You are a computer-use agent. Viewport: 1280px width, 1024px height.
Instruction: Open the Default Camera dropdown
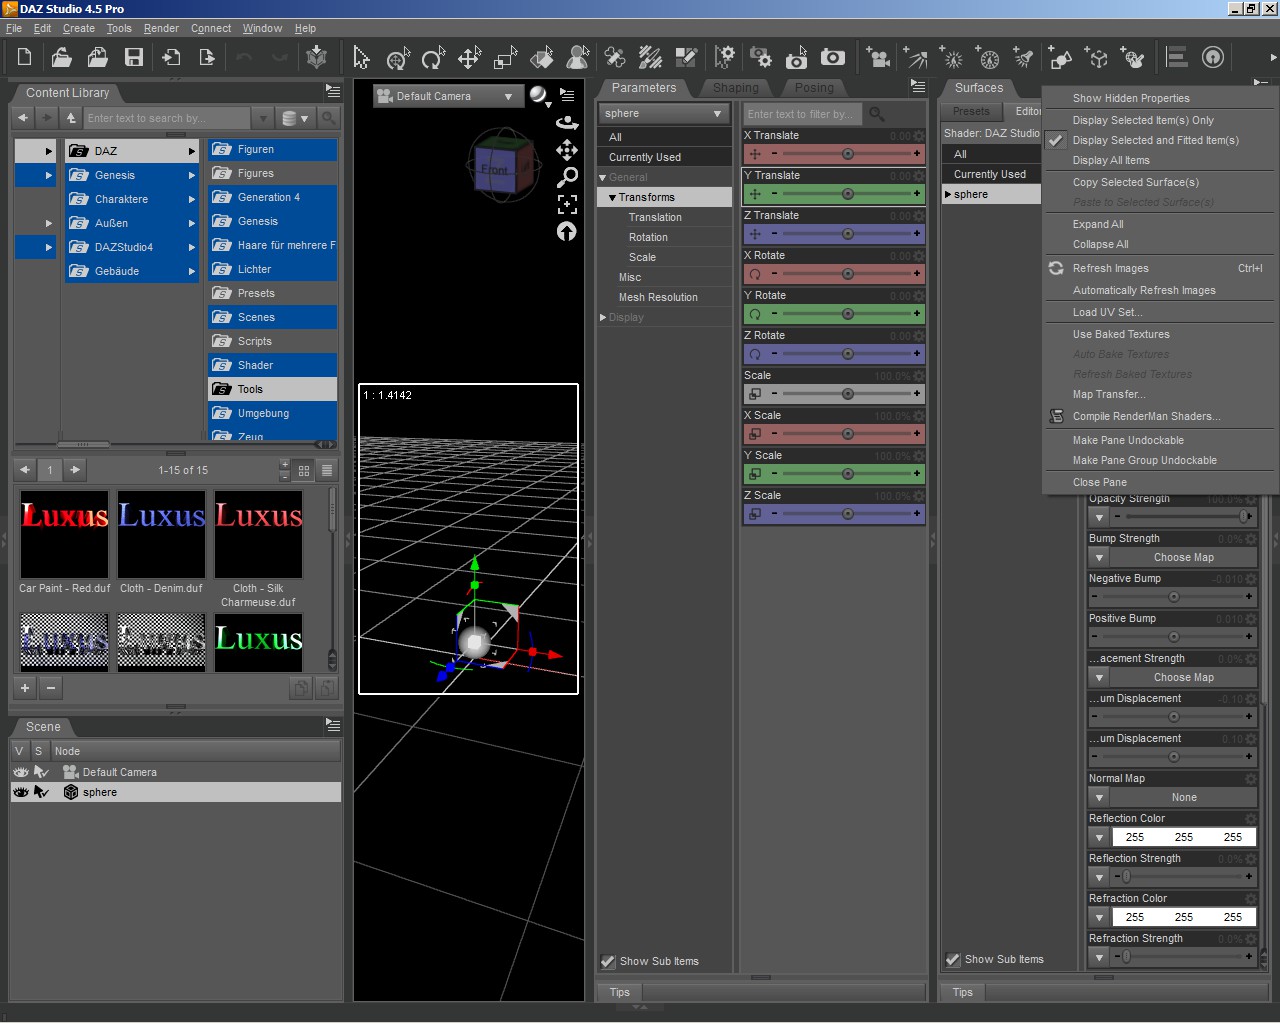click(x=447, y=97)
